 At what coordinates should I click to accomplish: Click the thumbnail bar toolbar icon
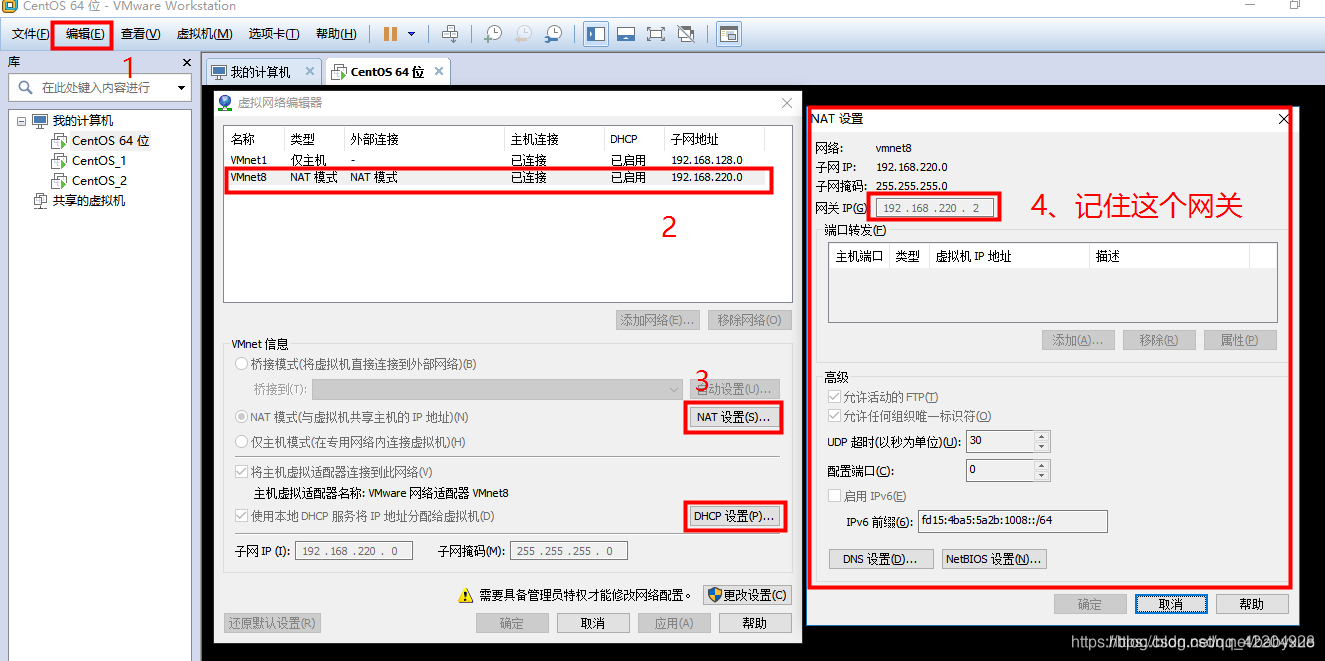point(626,34)
